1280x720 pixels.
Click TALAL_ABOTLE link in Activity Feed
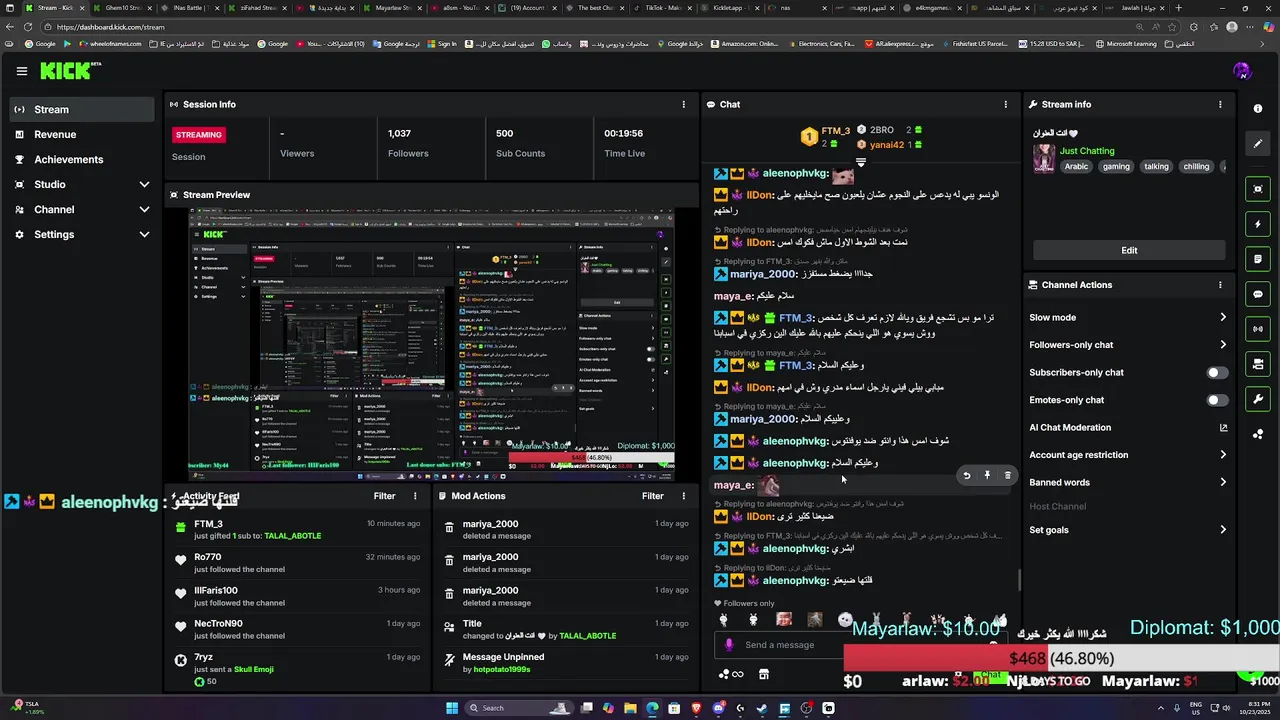(x=293, y=536)
